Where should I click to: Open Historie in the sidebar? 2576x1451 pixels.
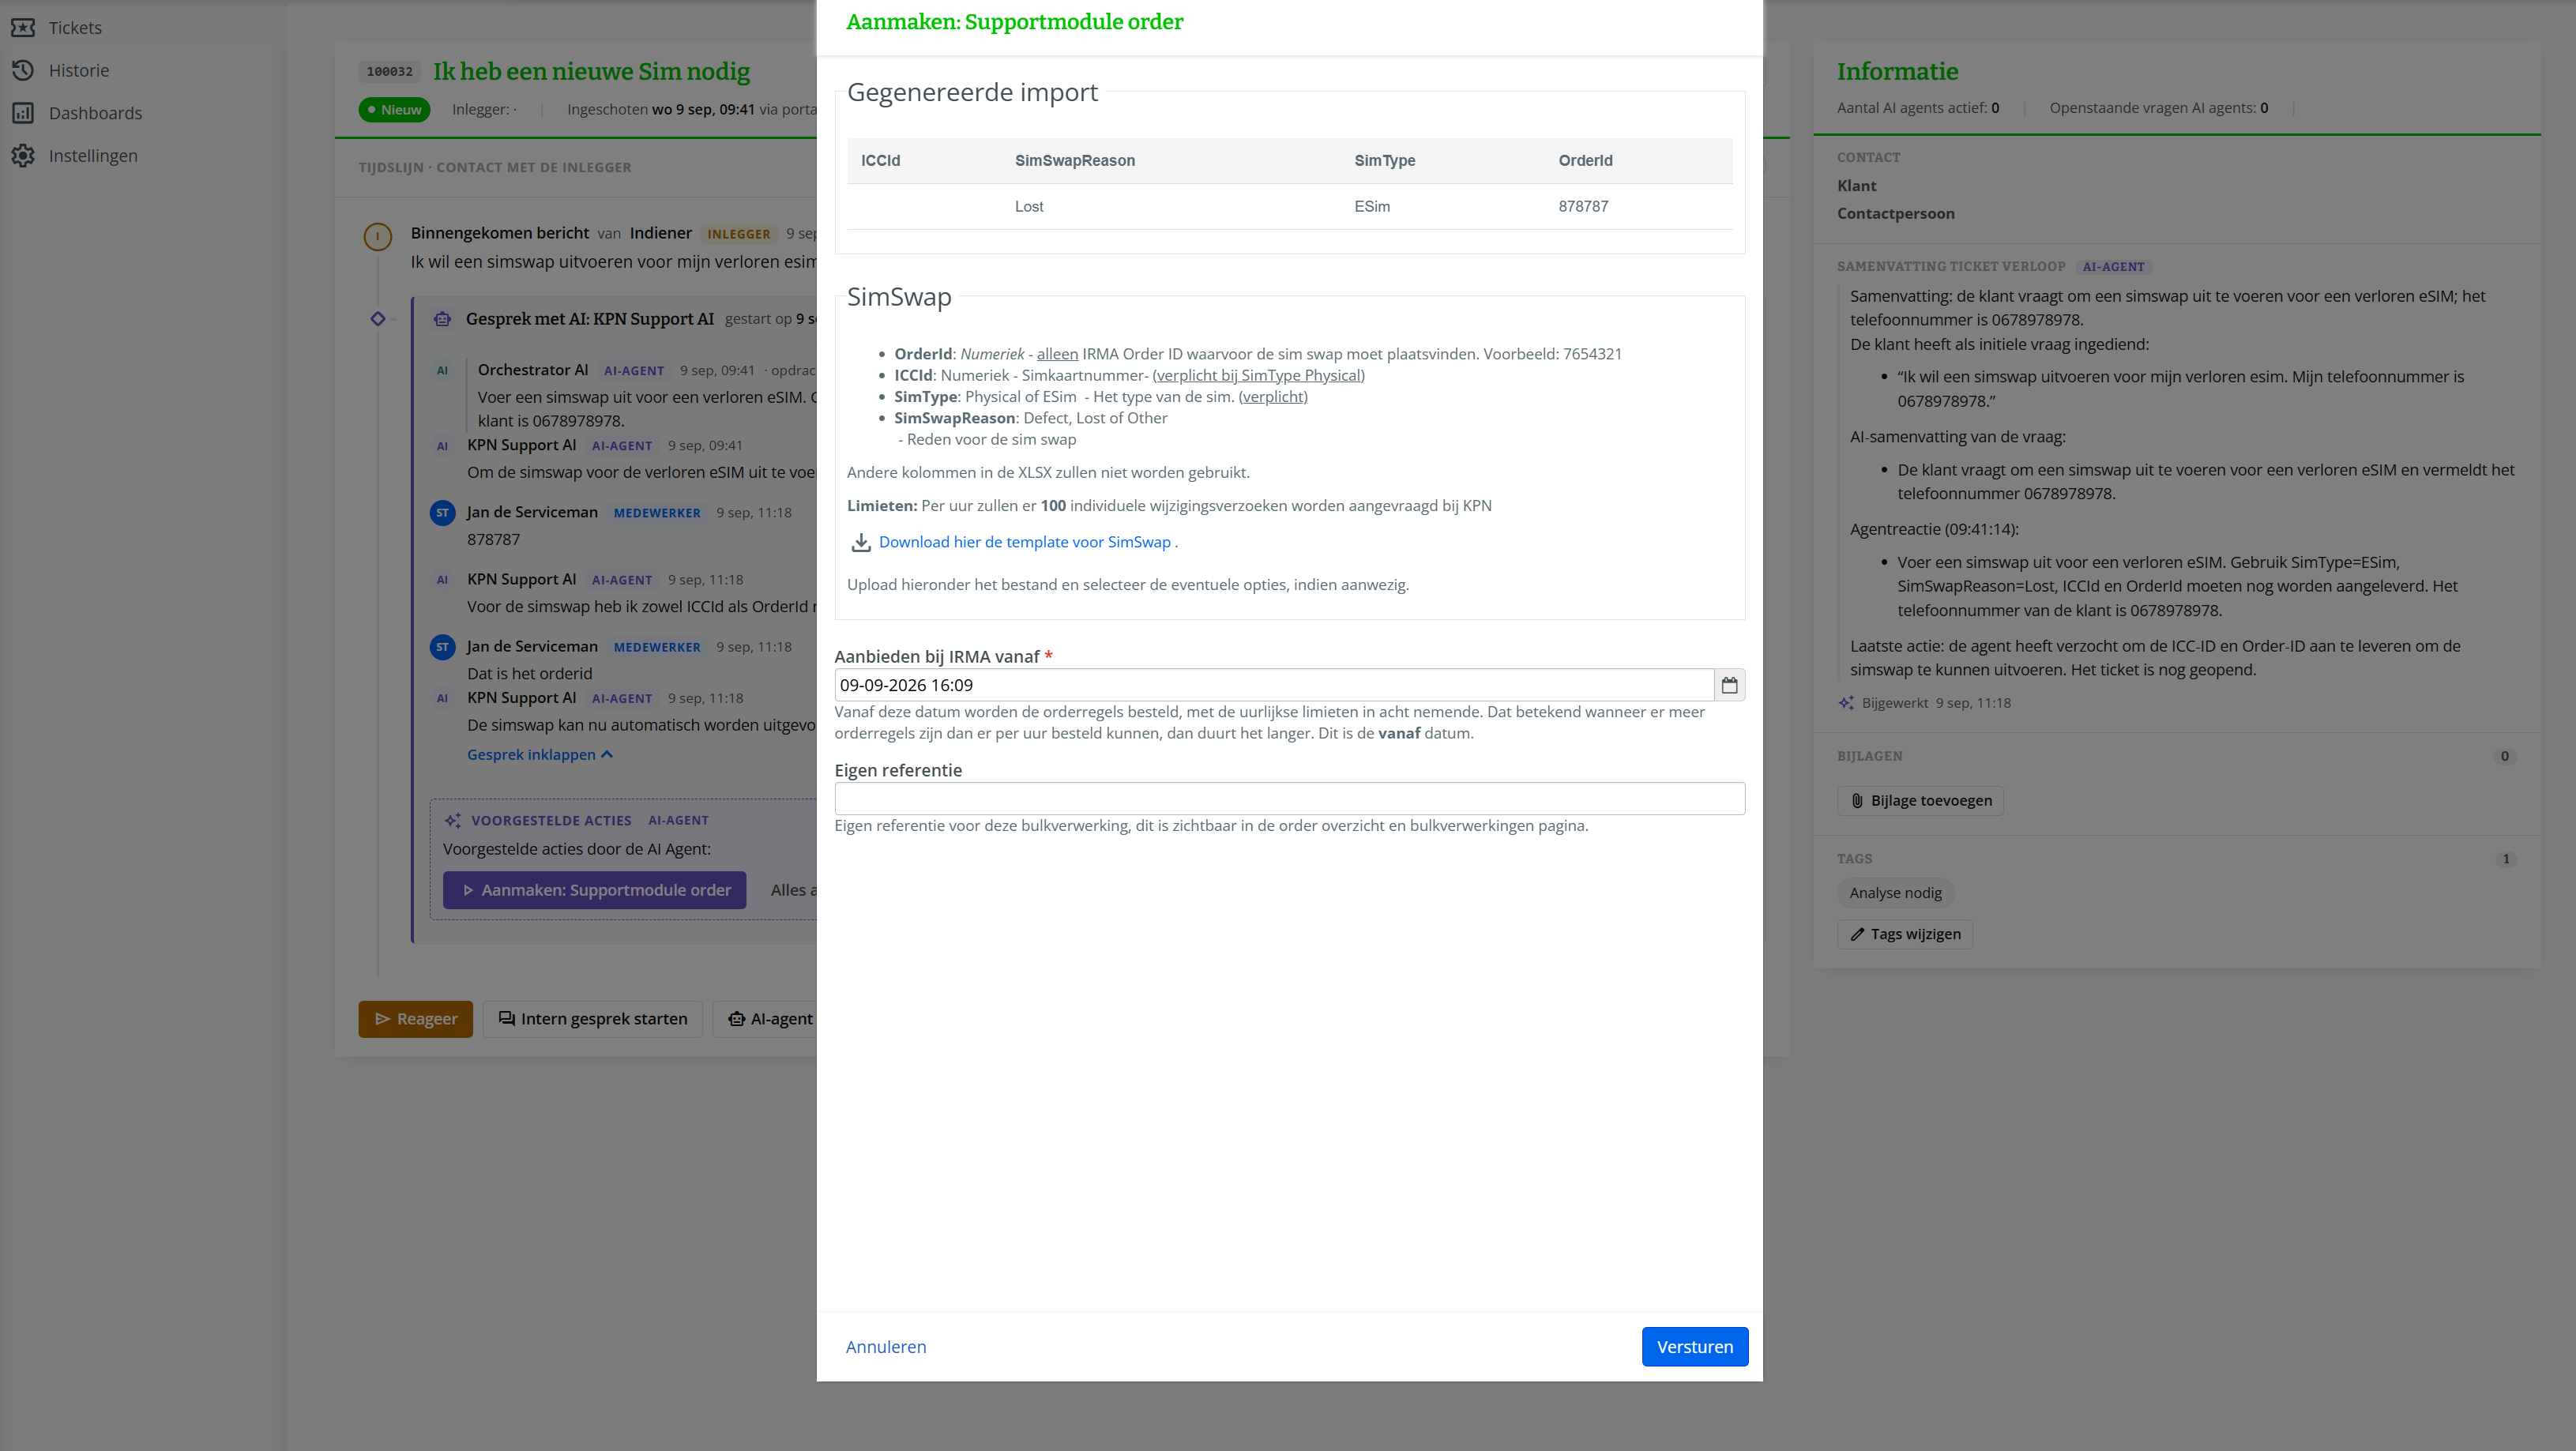[79, 70]
